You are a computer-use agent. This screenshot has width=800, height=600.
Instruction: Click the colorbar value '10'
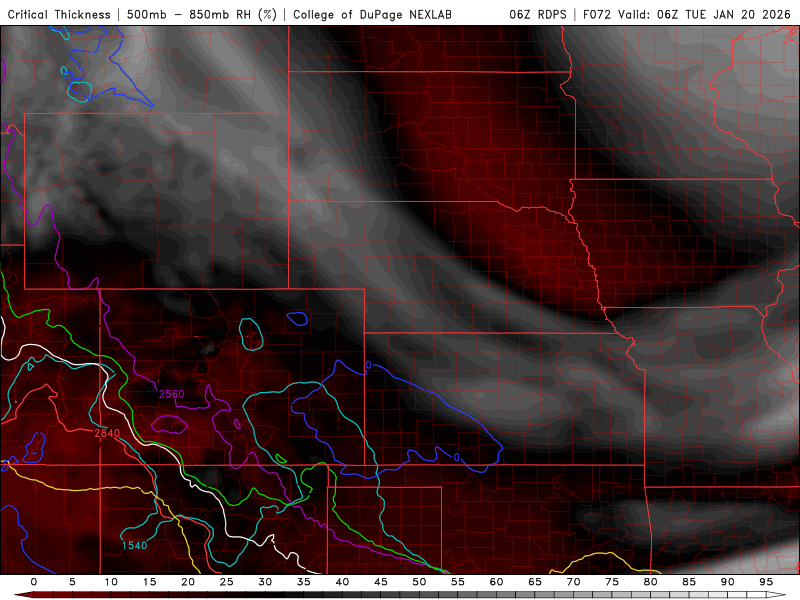pos(111,582)
